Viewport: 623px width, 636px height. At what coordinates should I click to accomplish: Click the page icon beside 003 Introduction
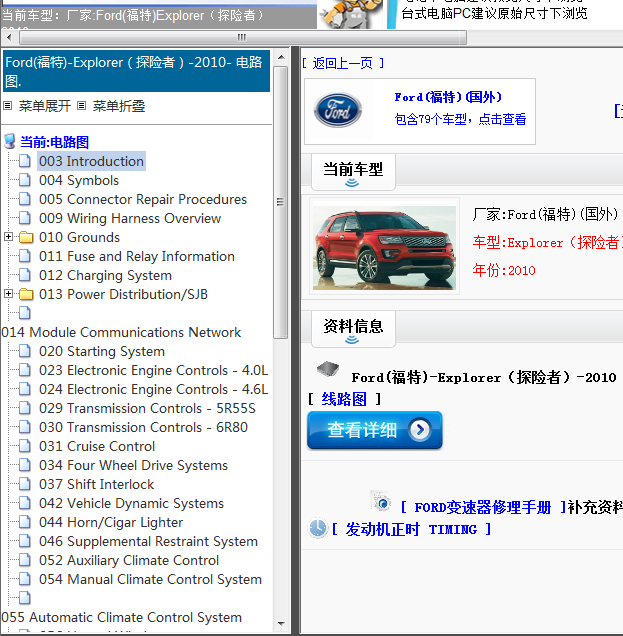coord(25,161)
